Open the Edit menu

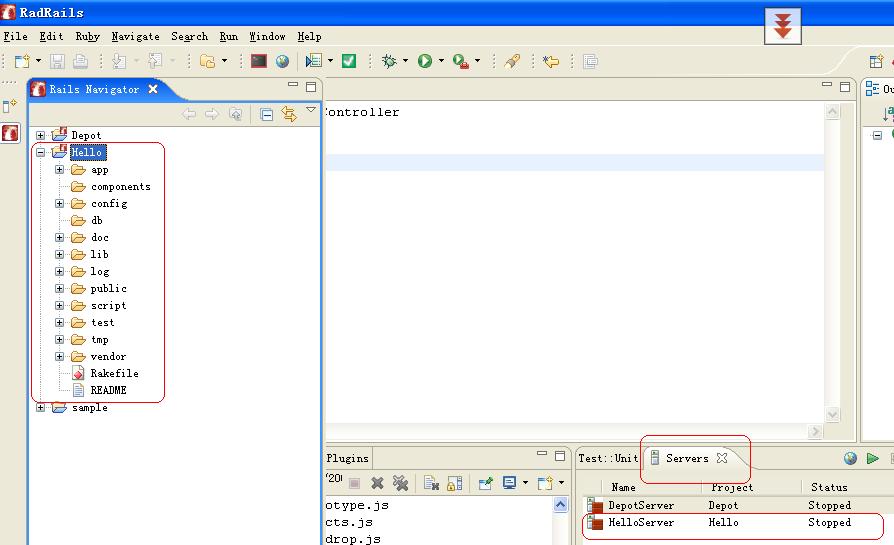coord(51,36)
